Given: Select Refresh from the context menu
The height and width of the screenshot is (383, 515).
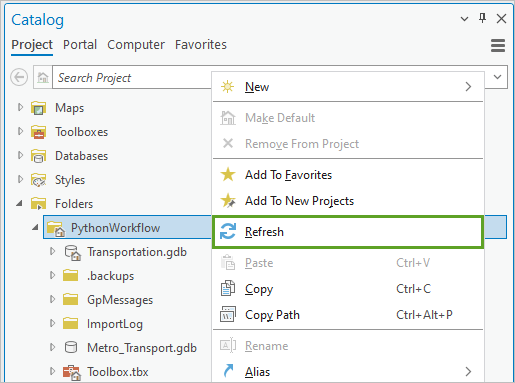Looking at the screenshot, I should pos(348,232).
